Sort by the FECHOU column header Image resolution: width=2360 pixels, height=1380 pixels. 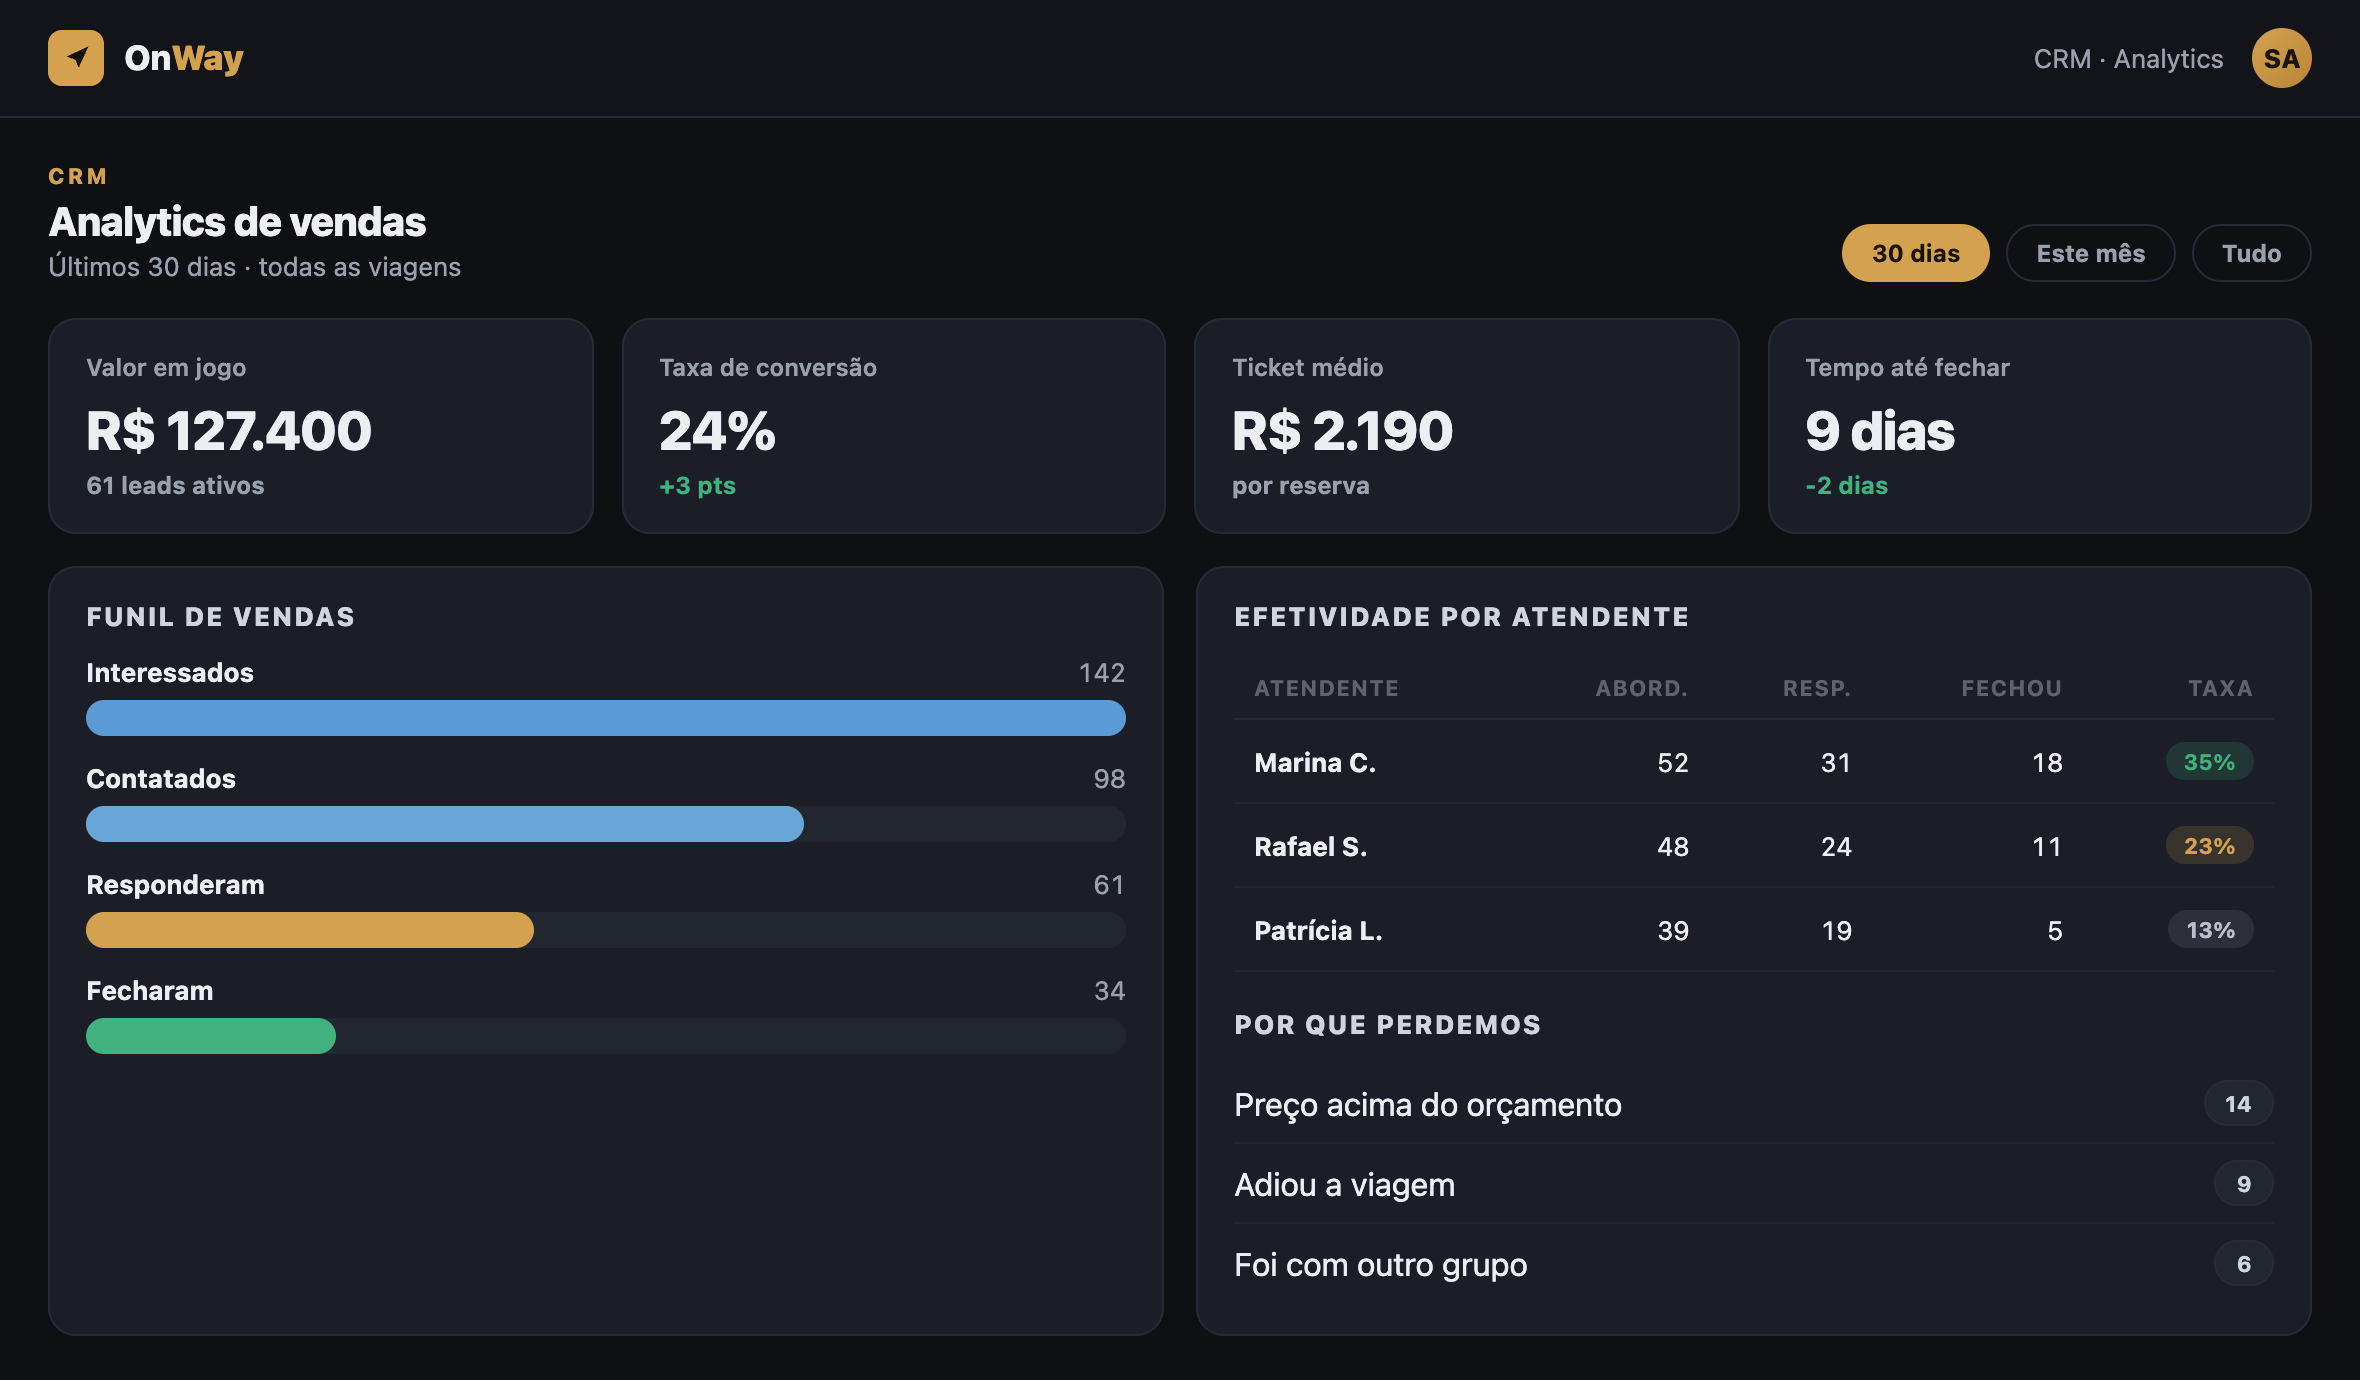pyautogui.click(x=2011, y=688)
